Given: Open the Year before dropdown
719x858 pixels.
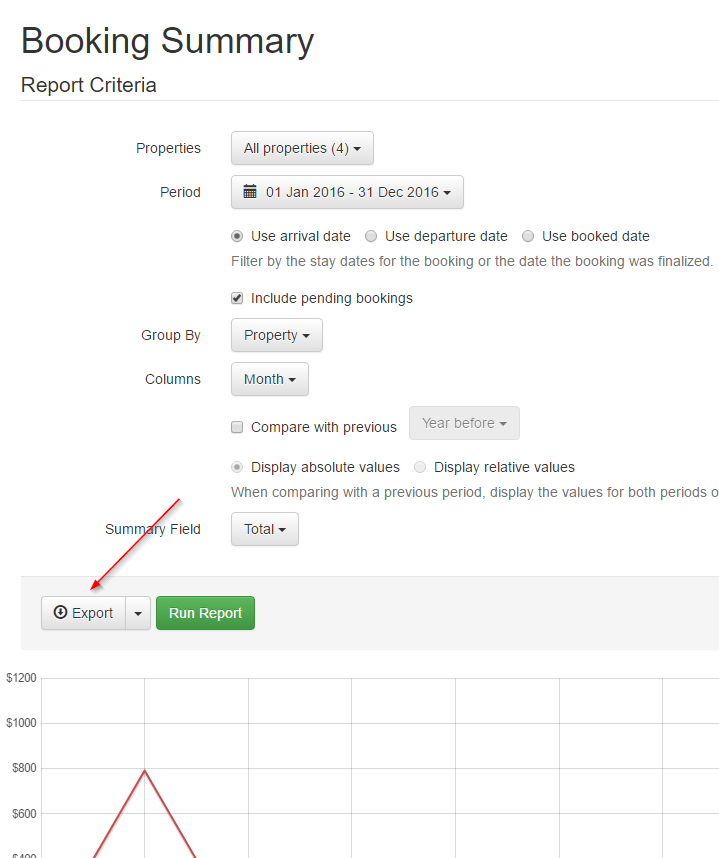Looking at the screenshot, I should (x=464, y=423).
